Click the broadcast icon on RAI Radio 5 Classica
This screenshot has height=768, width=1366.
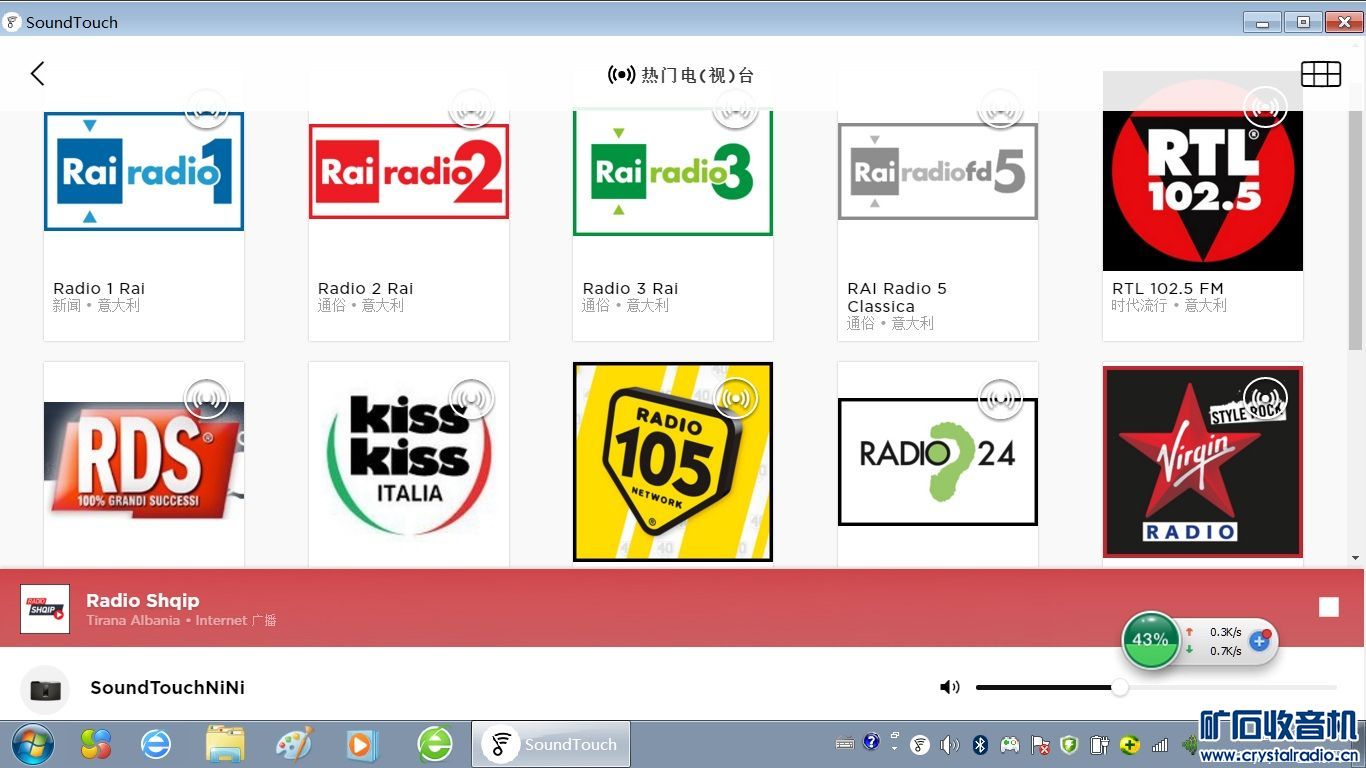1001,107
